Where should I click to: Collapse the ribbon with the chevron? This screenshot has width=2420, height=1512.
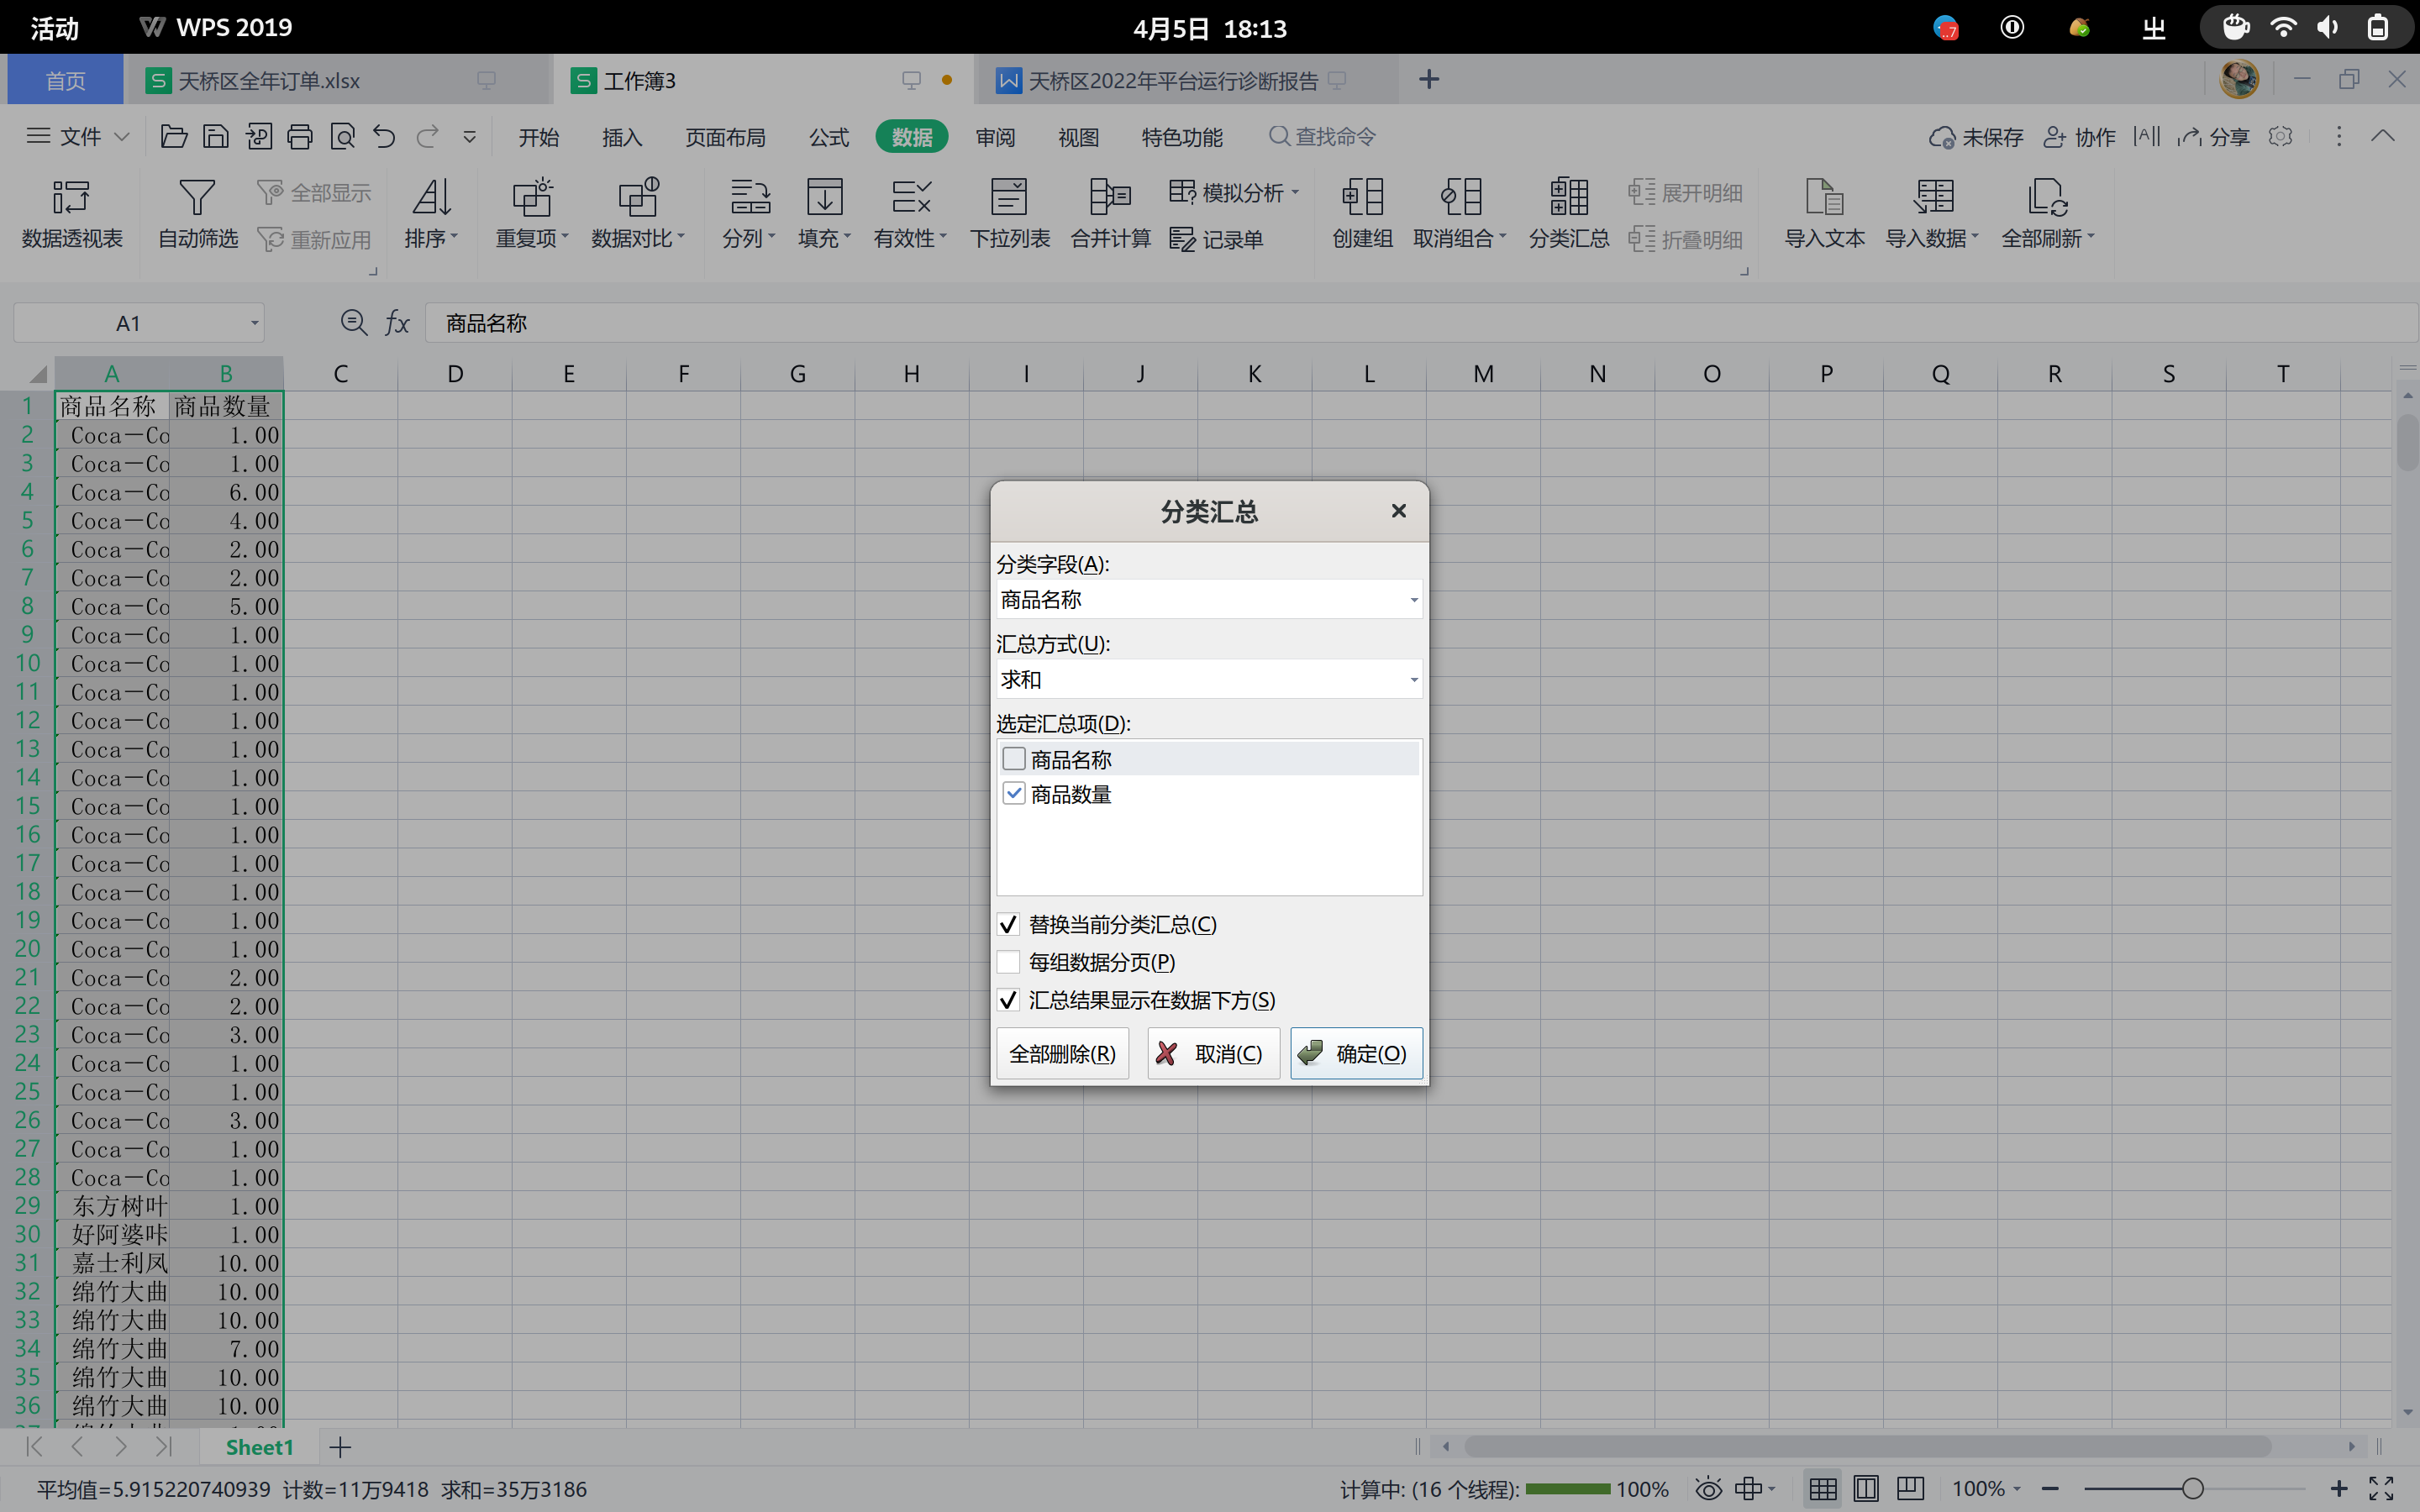(2382, 136)
